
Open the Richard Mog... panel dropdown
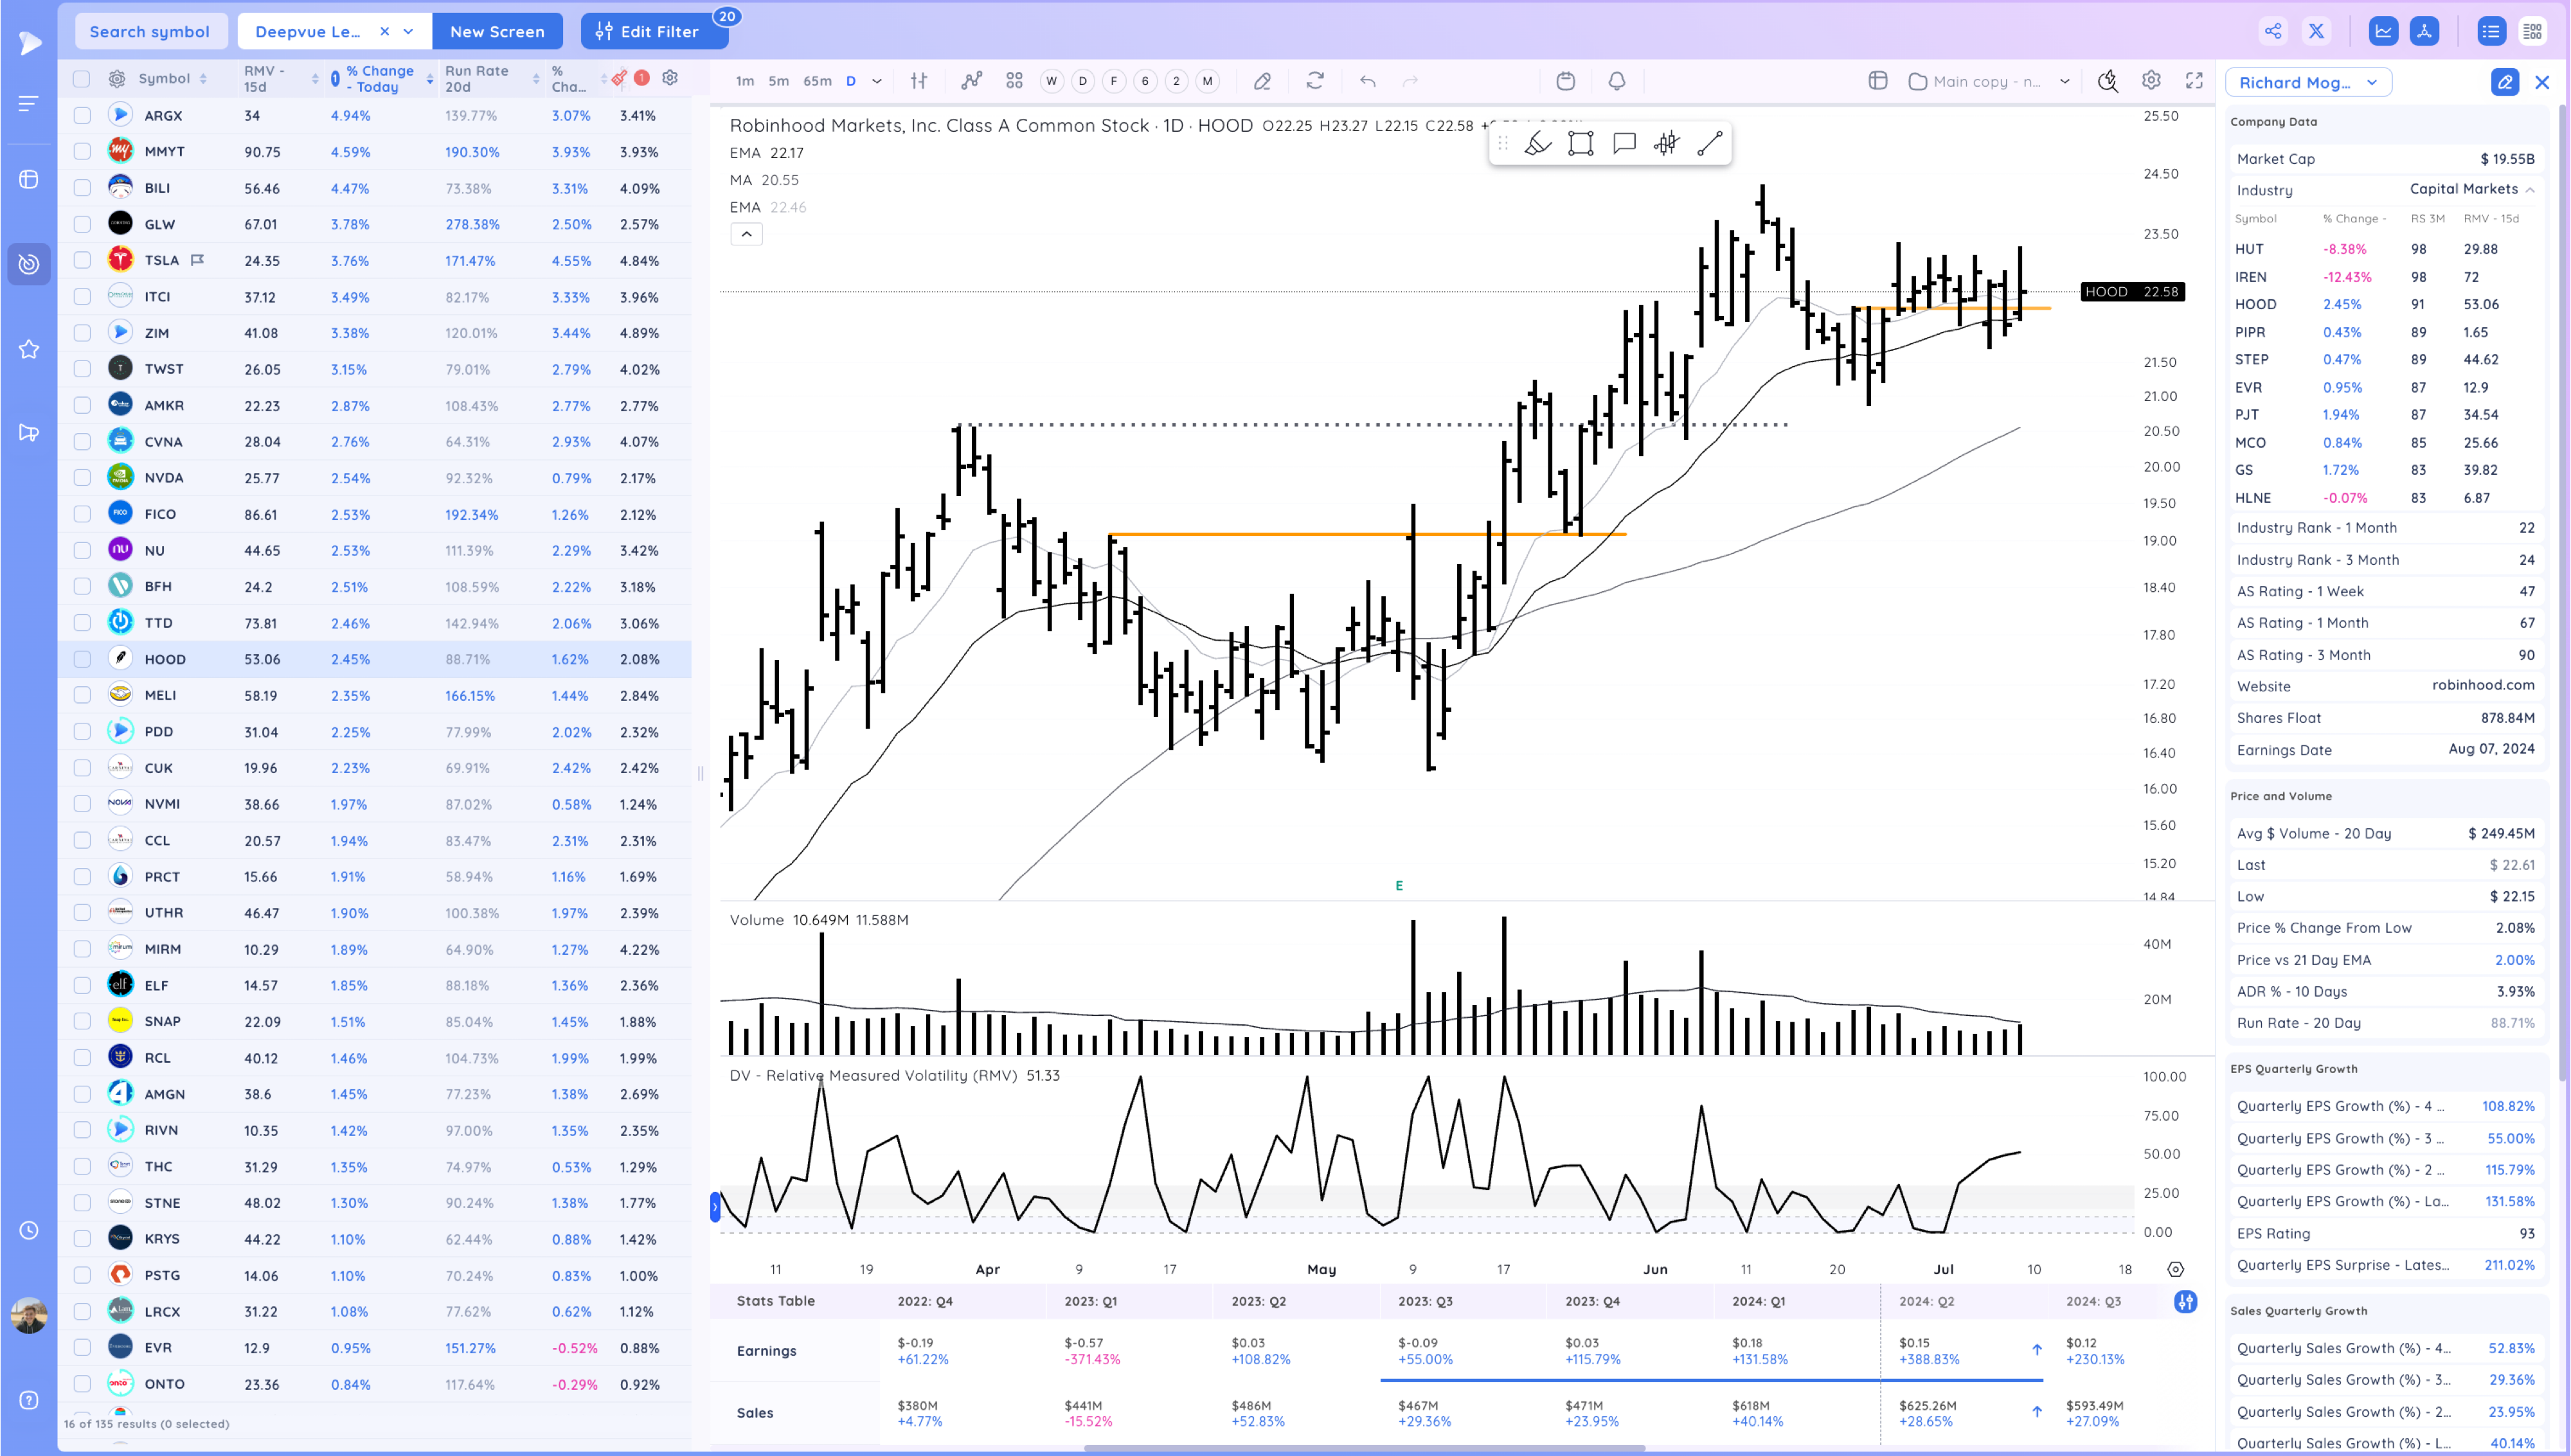[x=2308, y=82]
